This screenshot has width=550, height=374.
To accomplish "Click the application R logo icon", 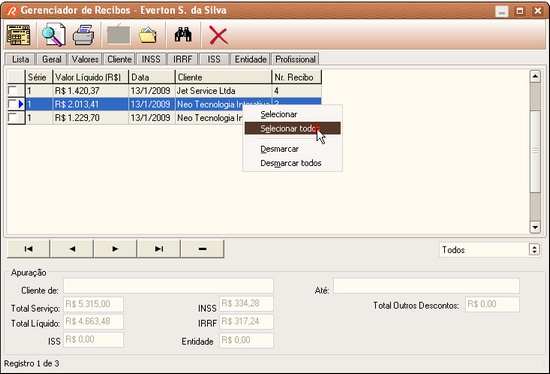I will coord(11,11).
